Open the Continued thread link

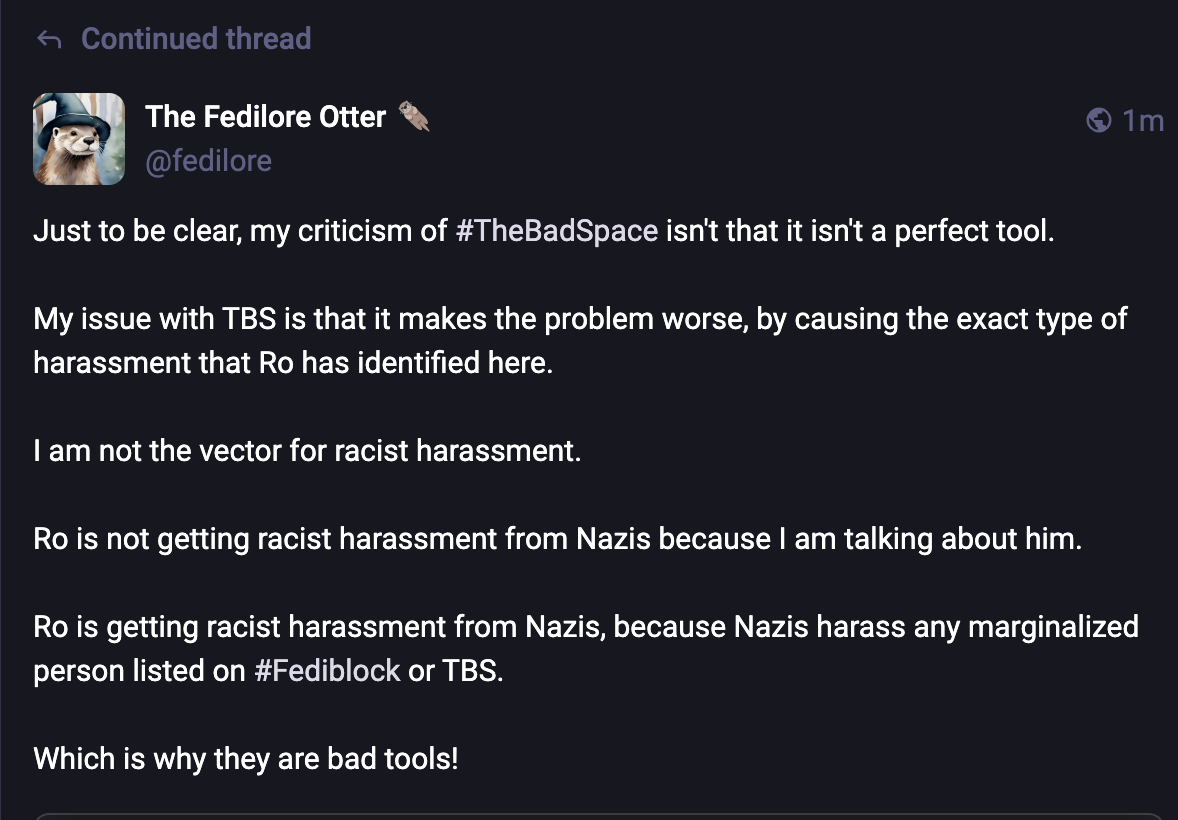(196, 39)
